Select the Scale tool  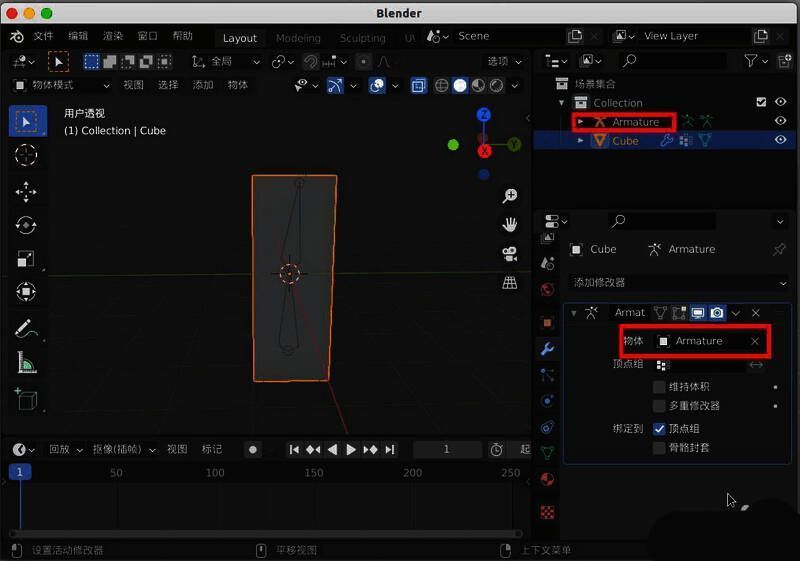(x=27, y=259)
